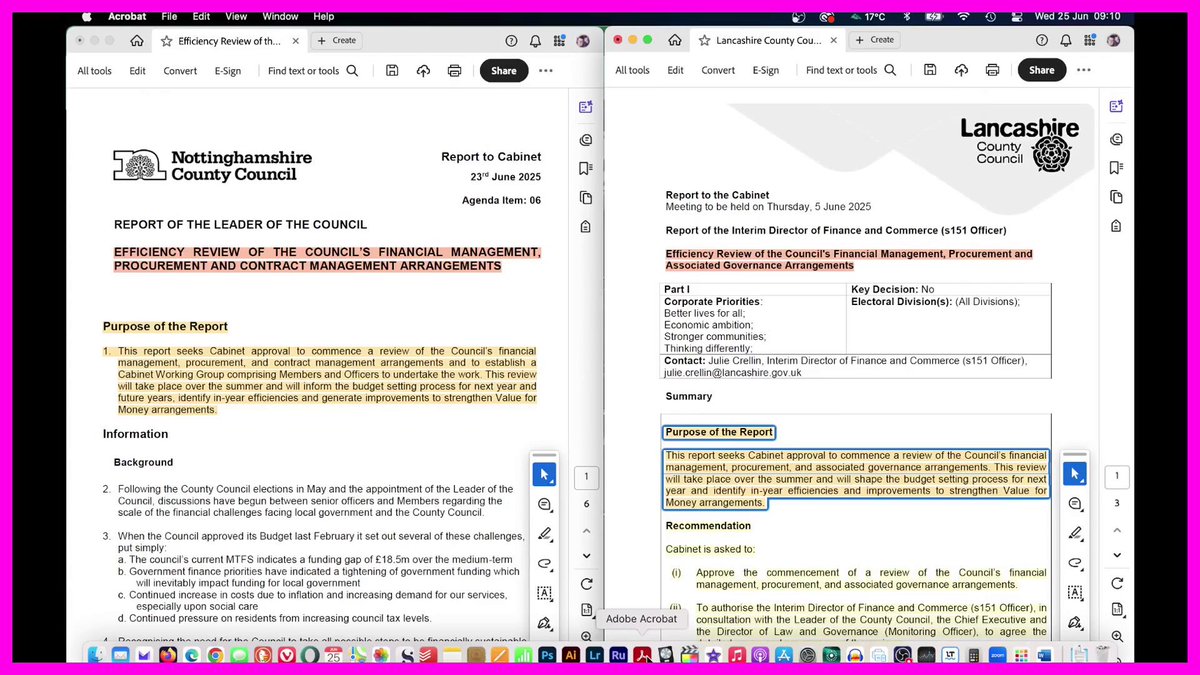This screenshot has height=675, width=1200.
Task: Open Convert in left window toolbar
Action: pyautogui.click(x=181, y=71)
